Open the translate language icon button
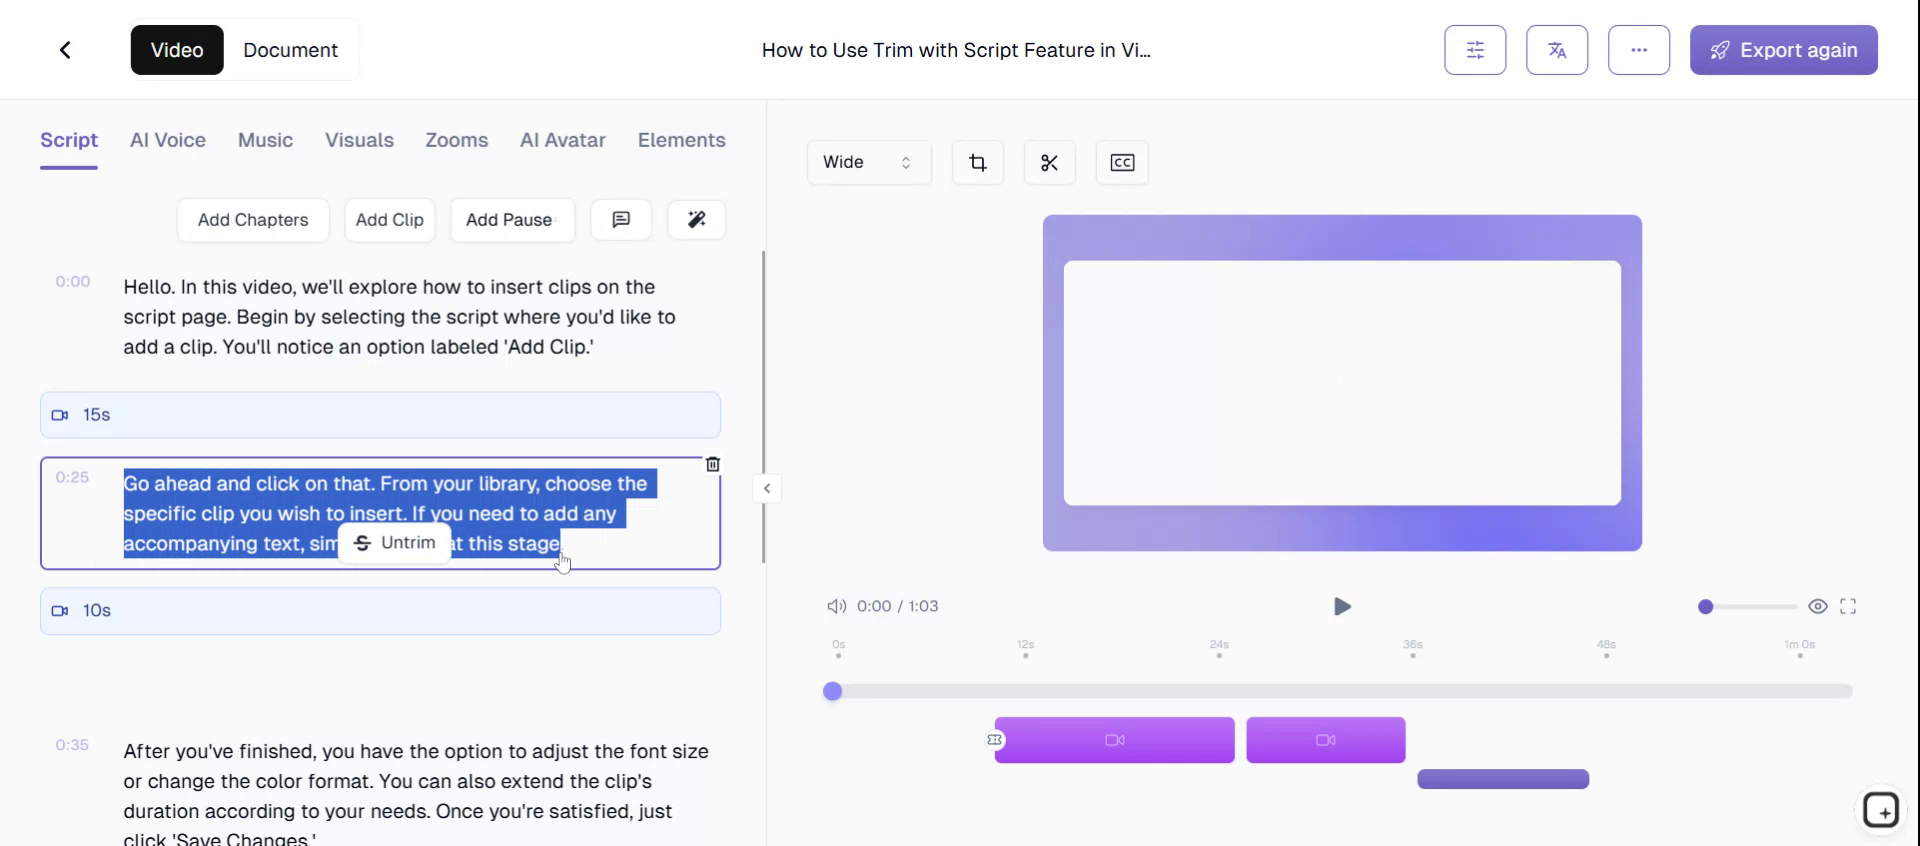Screen dimensions: 1920x846 coord(1557,50)
